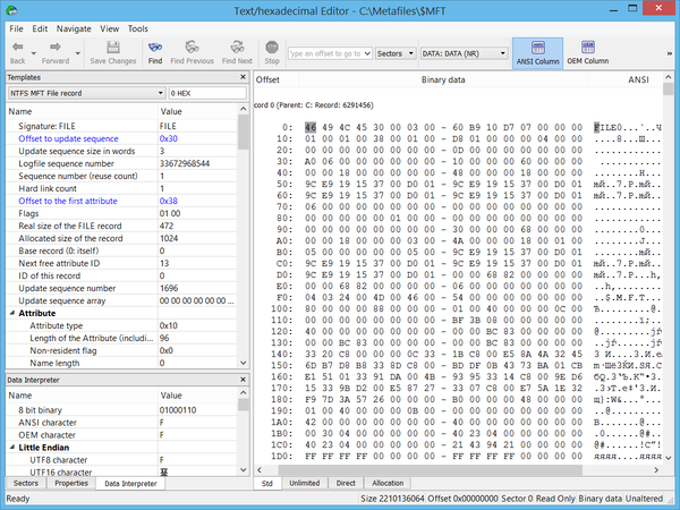Click the hex editor vertical scrollbar thumb

click(668, 89)
